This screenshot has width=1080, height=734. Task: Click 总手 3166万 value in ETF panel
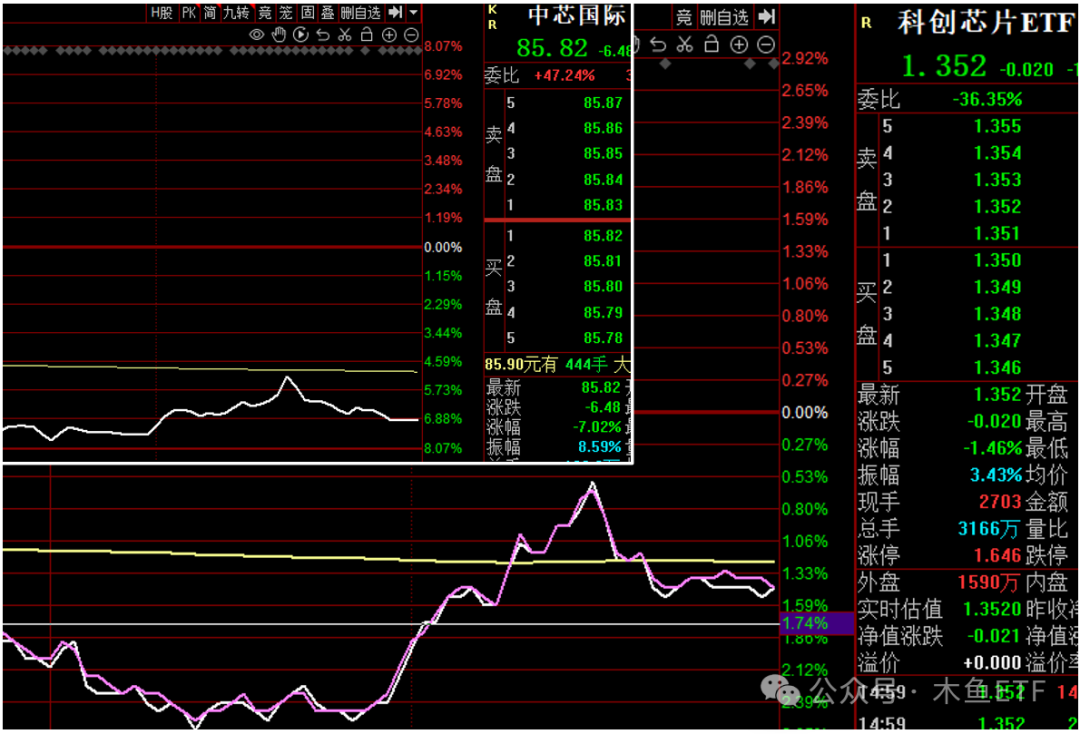pyautogui.click(x=988, y=529)
